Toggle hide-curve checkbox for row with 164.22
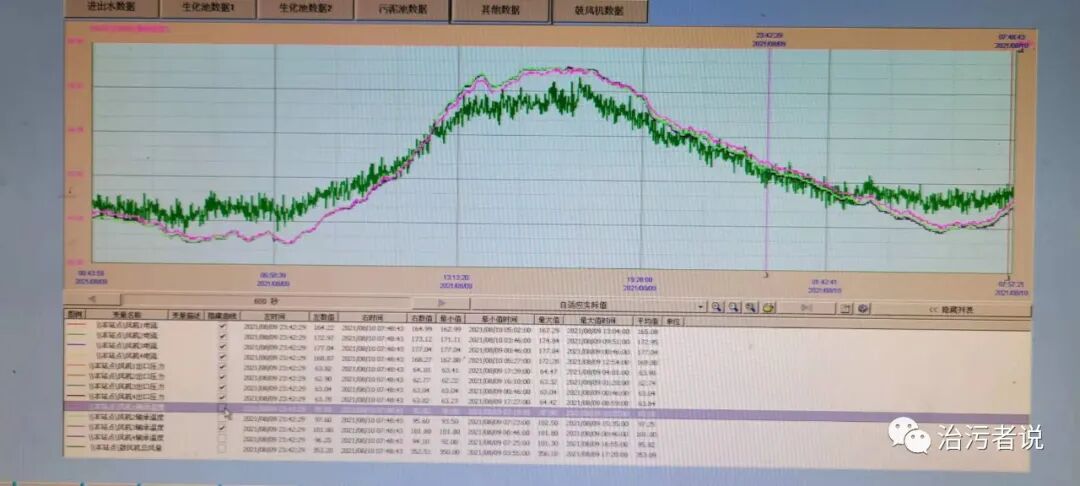The image size is (1080, 486). pyautogui.click(x=222, y=327)
